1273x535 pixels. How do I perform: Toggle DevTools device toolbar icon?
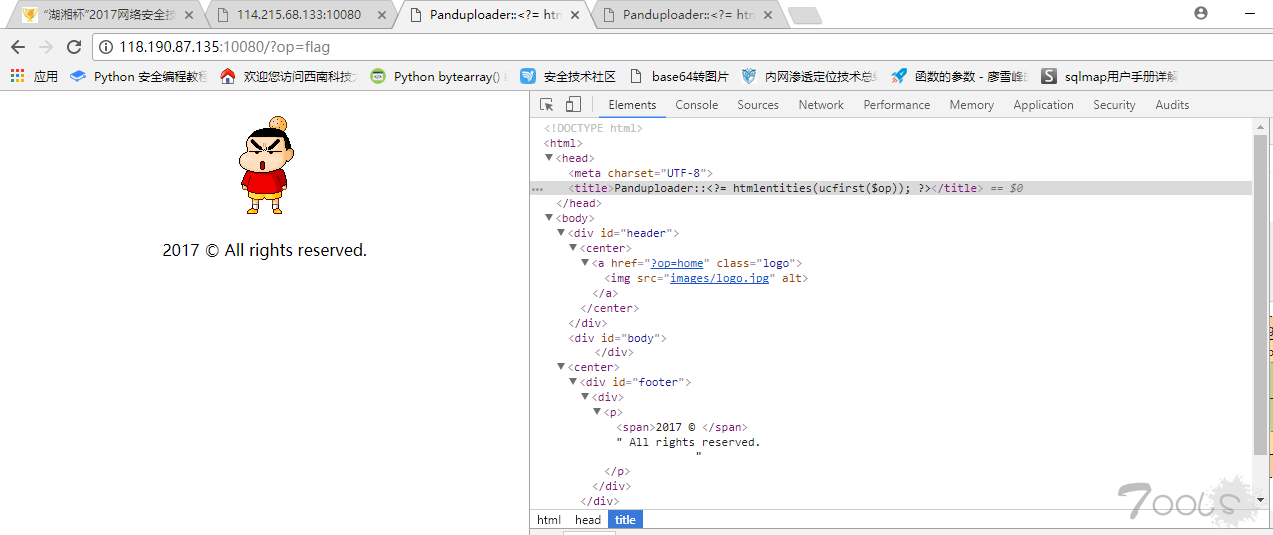(x=573, y=104)
